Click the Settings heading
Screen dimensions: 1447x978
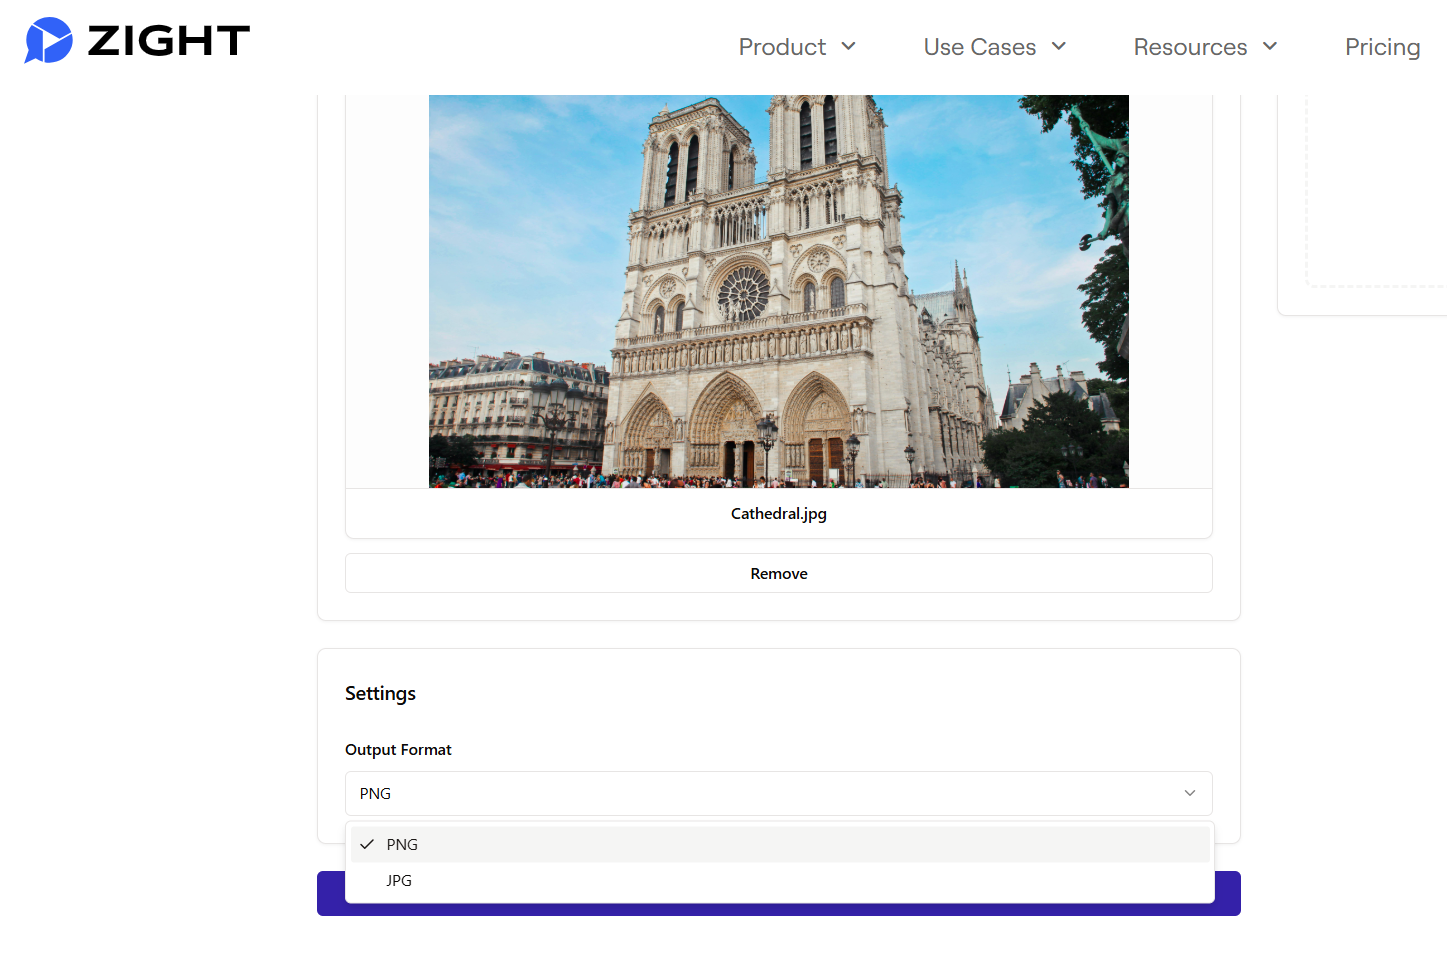(380, 693)
